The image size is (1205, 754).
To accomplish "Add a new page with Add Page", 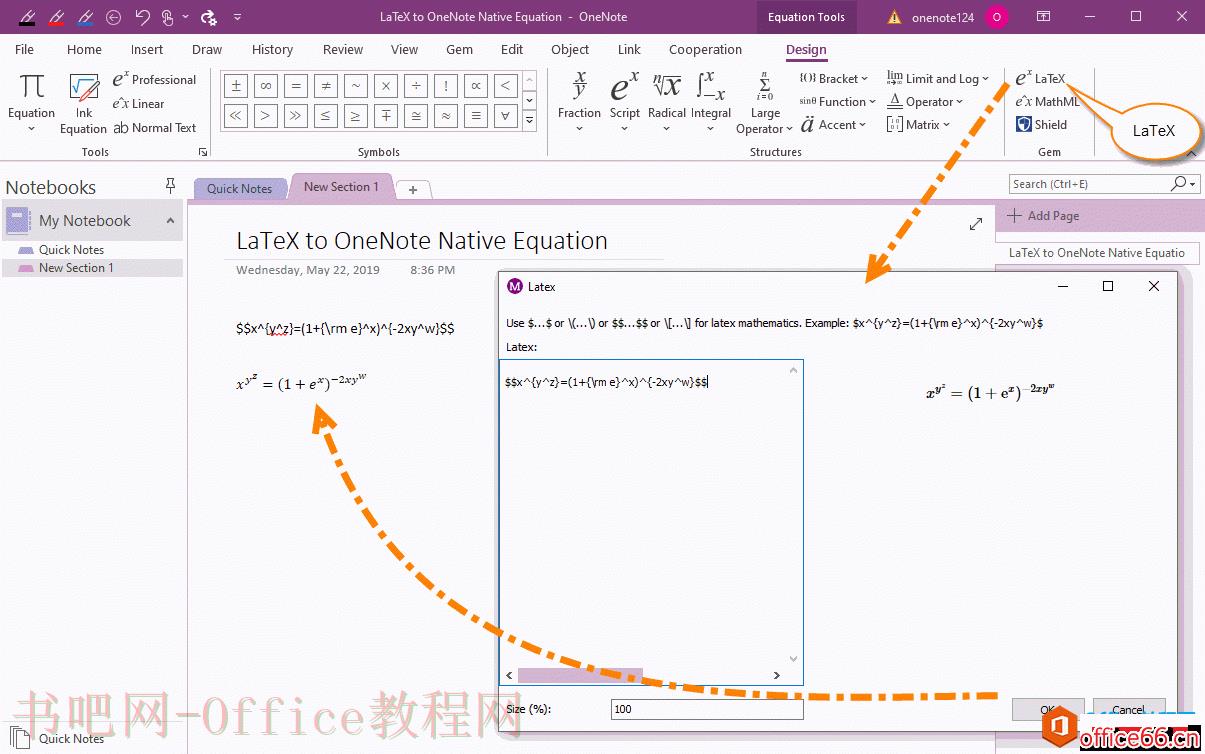I will coord(1044,215).
